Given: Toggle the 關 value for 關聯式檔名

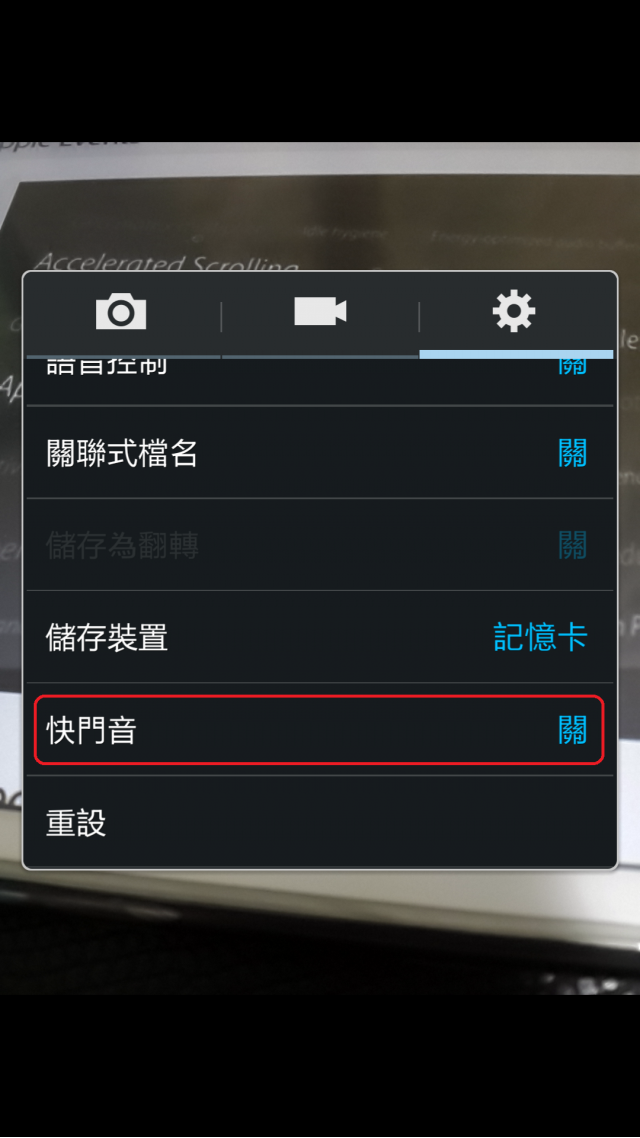Looking at the screenshot, I should coord(573,454).
